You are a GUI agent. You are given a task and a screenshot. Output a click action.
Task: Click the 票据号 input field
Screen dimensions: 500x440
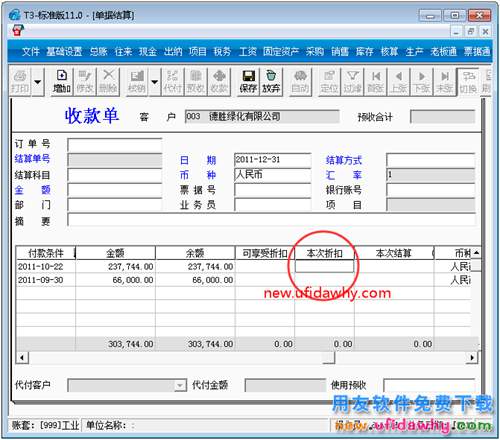pyautogui.click(x=273, y=190)
